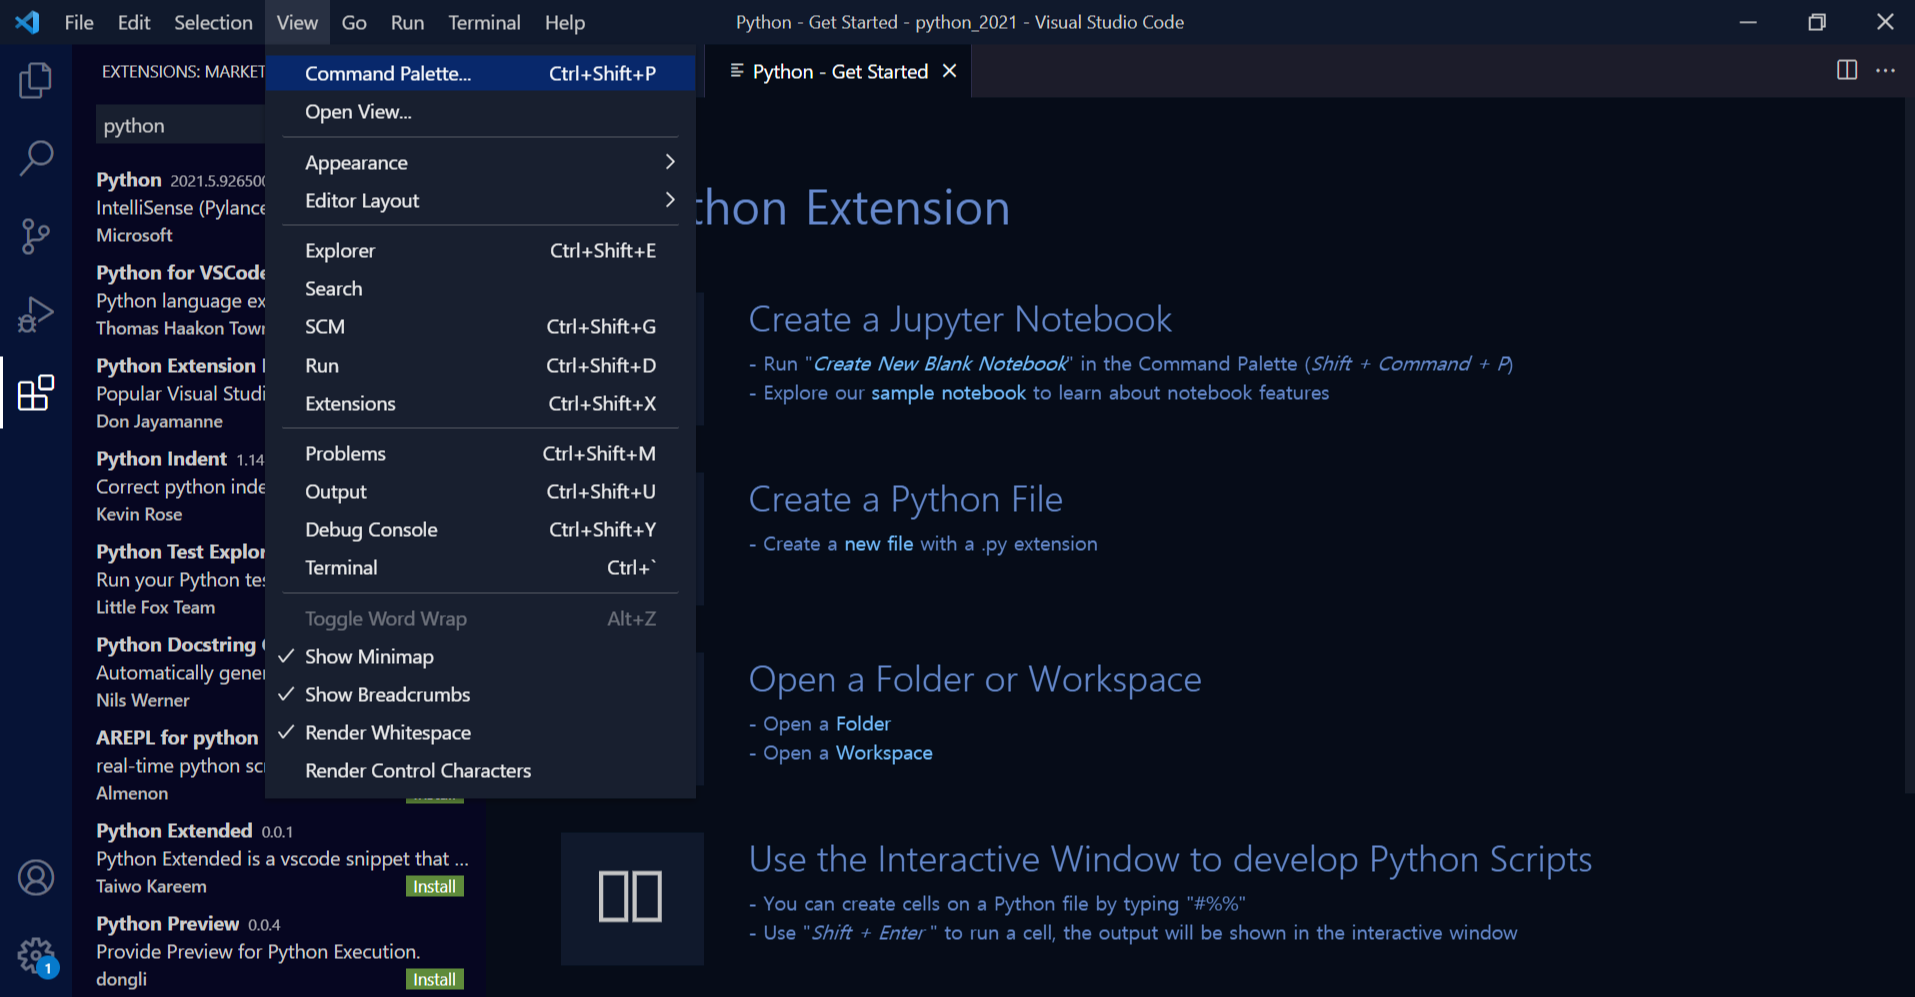Open the editor More Actions ellipsis
Viewport: 1915px width, 997px height.
pos(1886,71)
